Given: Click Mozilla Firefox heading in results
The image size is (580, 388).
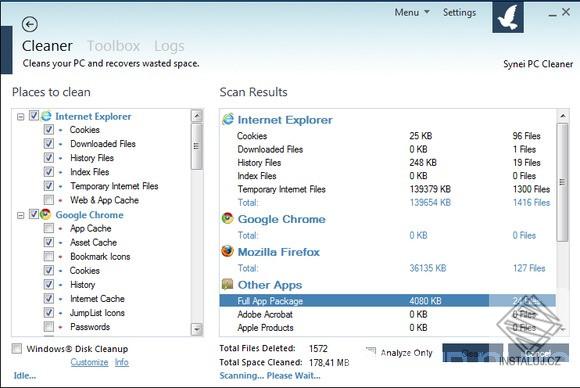Looking at the screenshot, I should [x=279, y=252].
